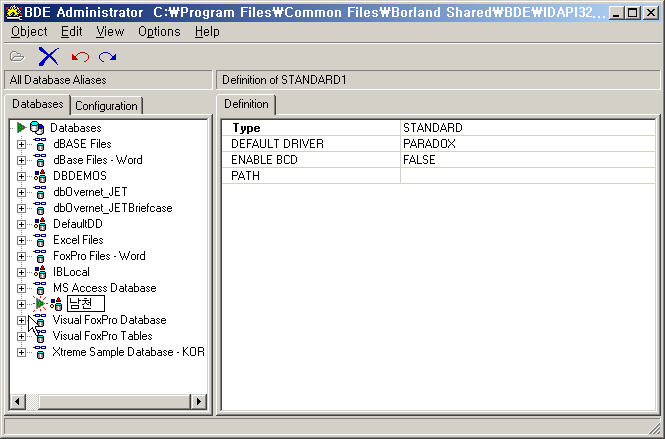Click the blue X Delete toolbar icon
The height and width of the screenshot is (439, 665).
pos(48,56)
